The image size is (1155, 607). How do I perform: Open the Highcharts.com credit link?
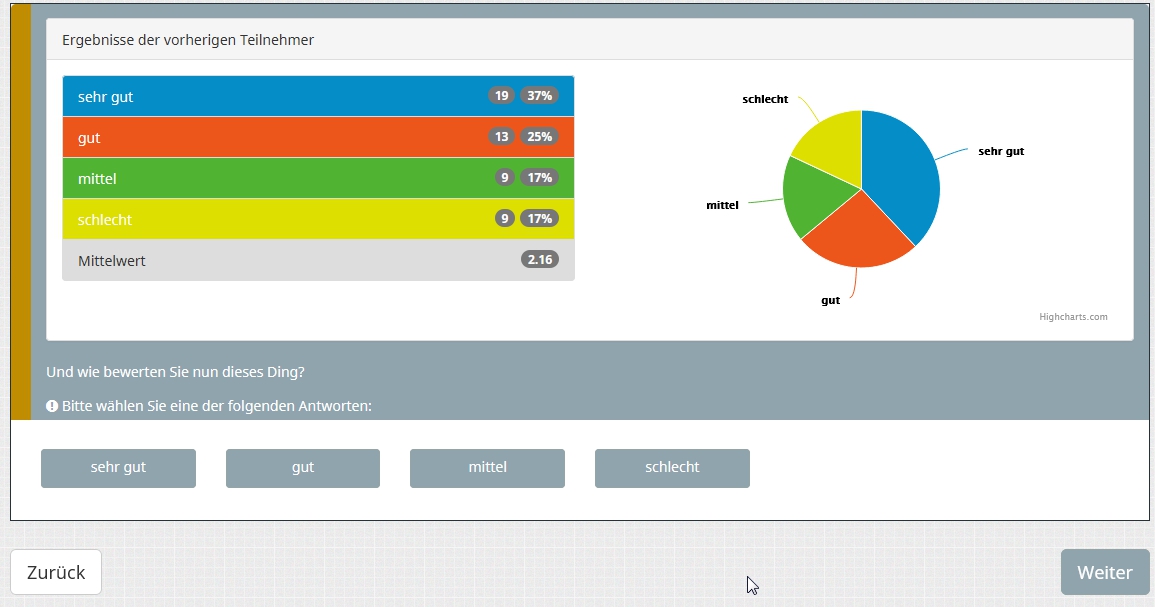point(1073,317)
